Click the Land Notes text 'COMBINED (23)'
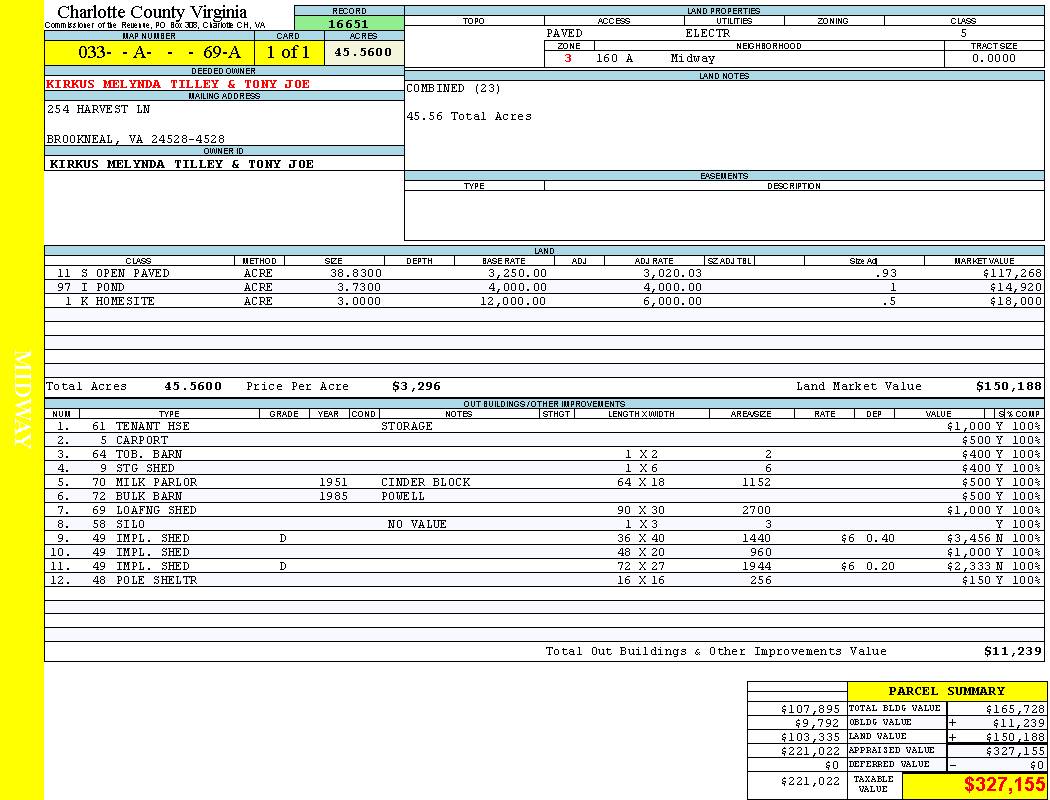Image resolution: width=1050 pixels, height=800 pixels. [453, 88]
